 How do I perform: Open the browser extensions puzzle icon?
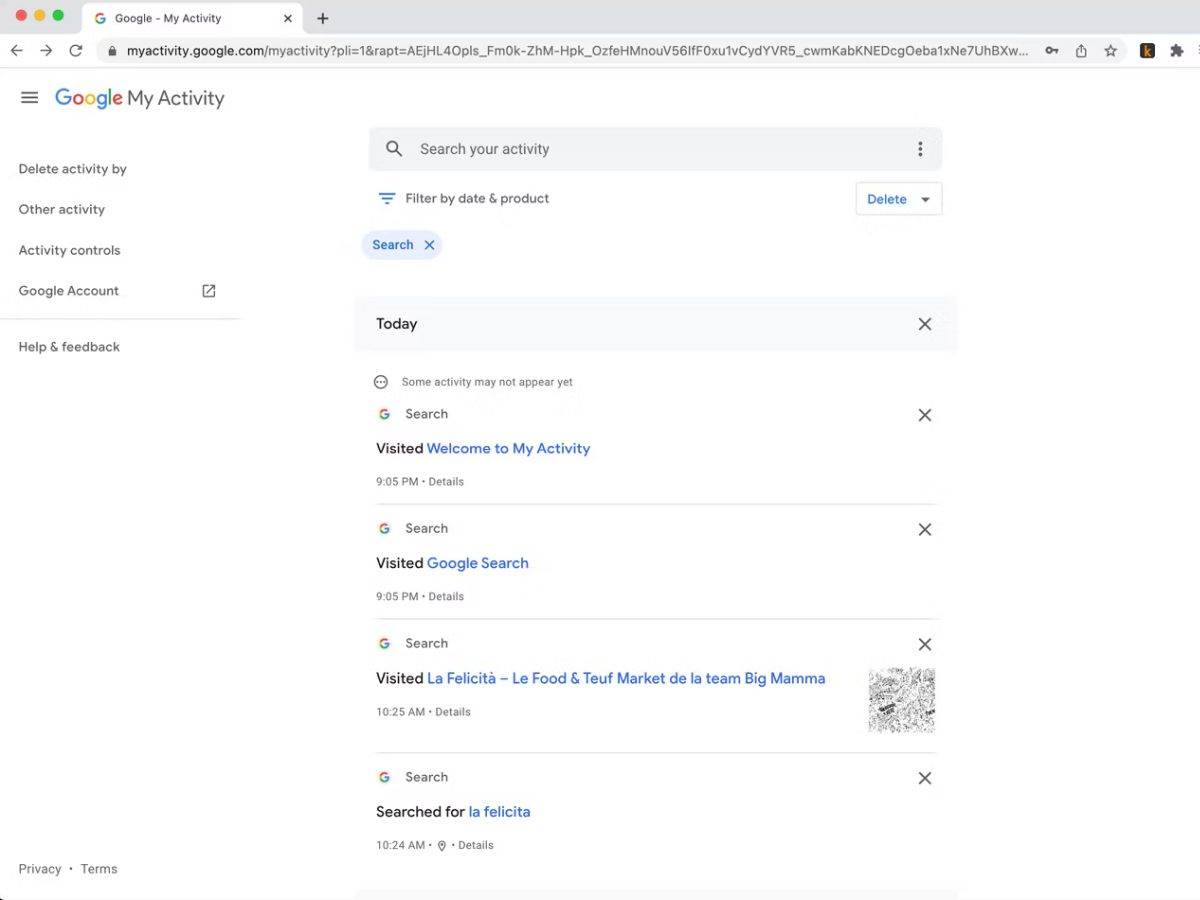tap(1176, 51)
